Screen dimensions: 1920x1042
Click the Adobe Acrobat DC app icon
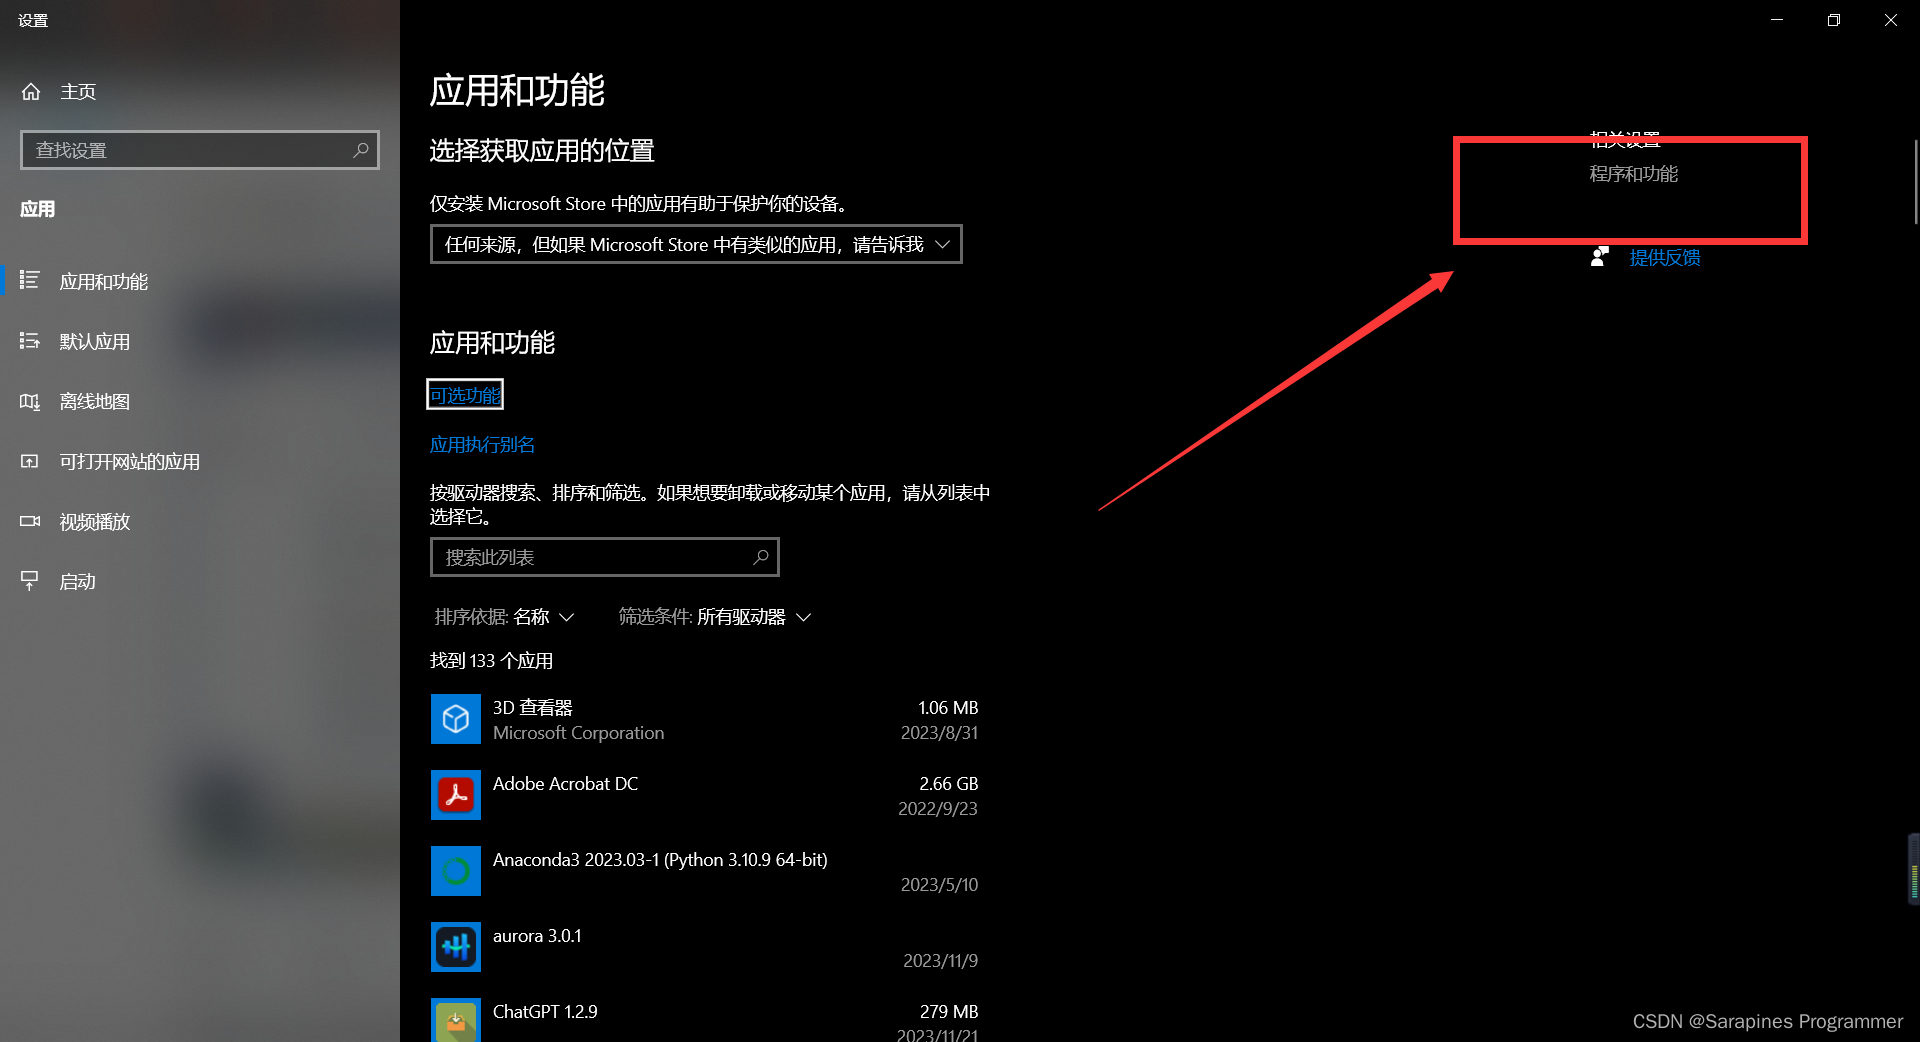click(456, 795)
